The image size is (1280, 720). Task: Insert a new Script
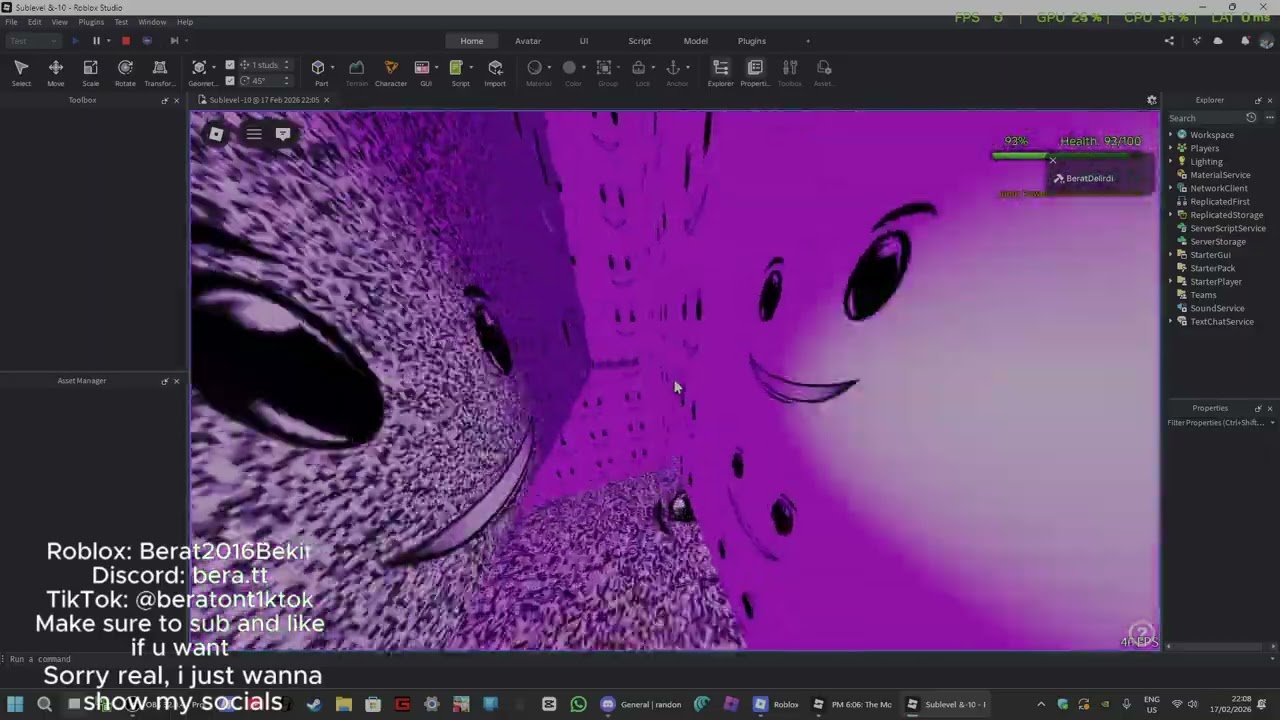458,73
